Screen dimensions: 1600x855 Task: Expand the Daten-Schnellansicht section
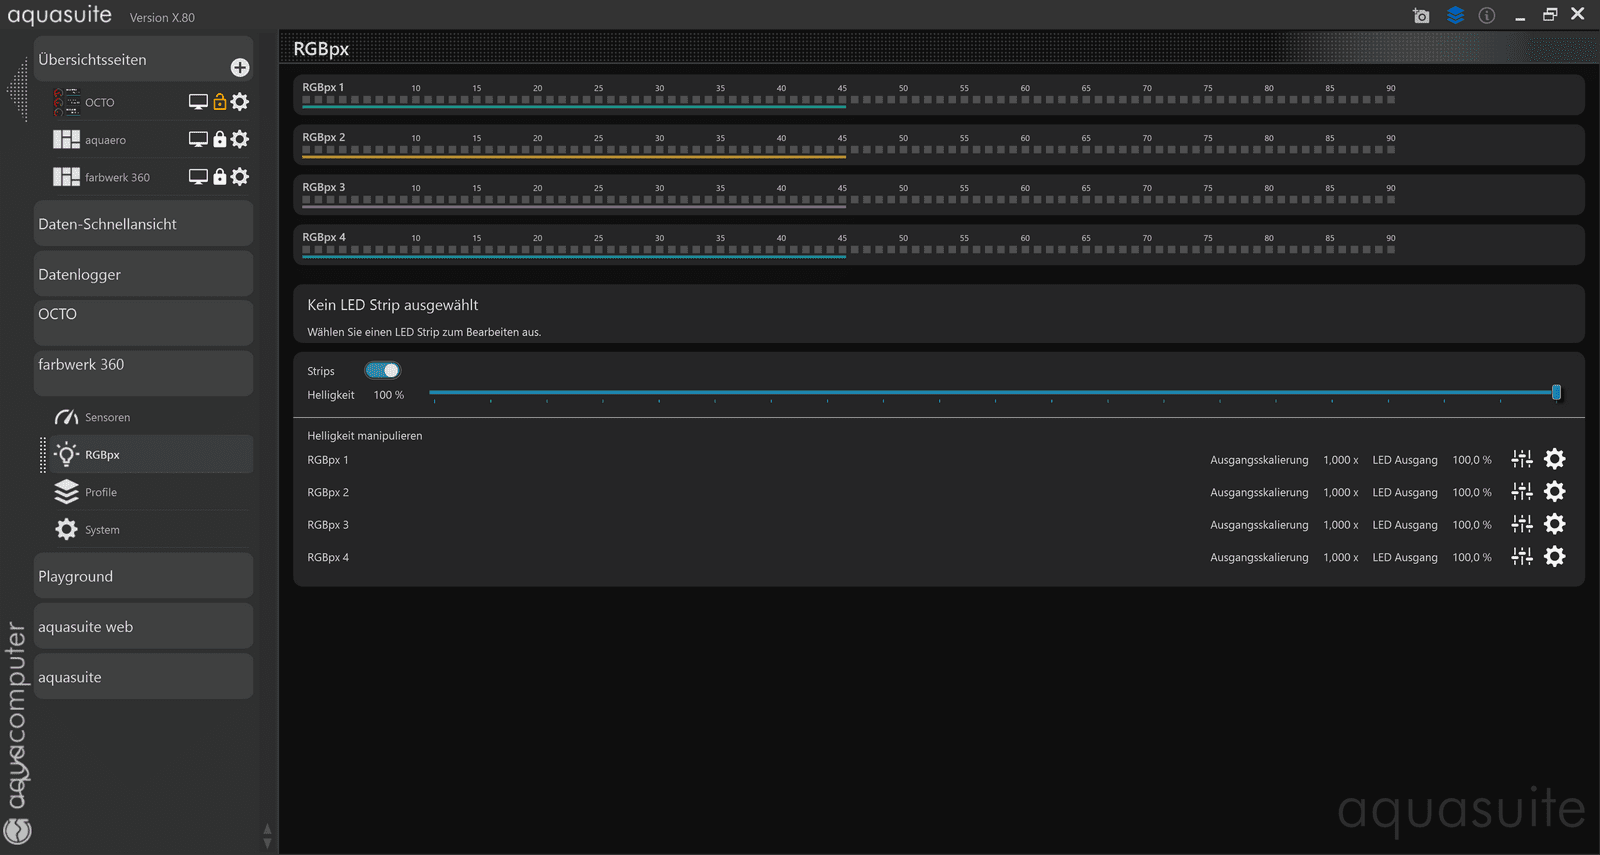pos(143,224)
